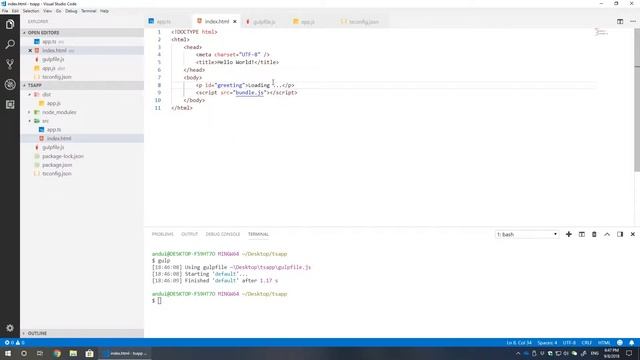Switch to the app.js editor tab

point(312,22)
